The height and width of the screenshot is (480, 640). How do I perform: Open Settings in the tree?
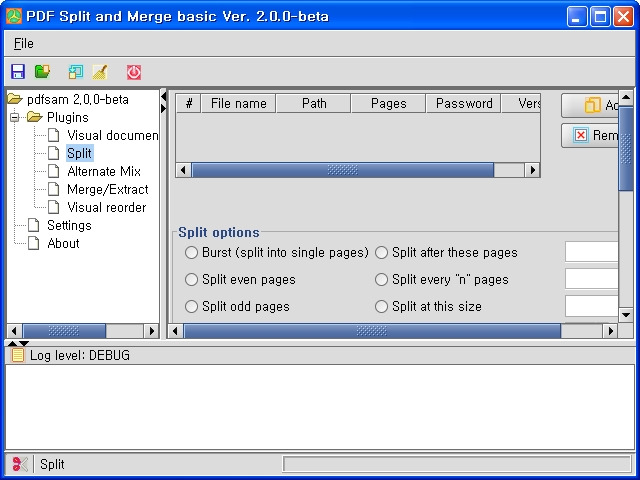point(69,225)
